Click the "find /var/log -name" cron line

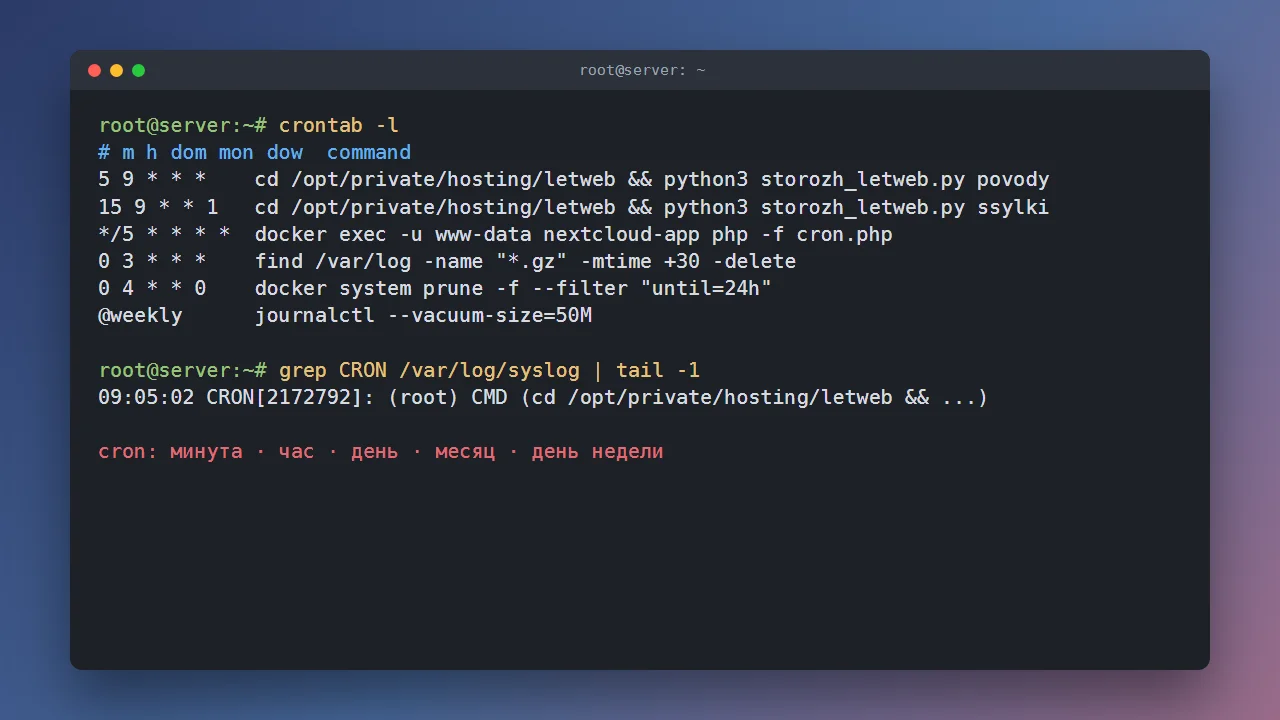pos(447,261)
